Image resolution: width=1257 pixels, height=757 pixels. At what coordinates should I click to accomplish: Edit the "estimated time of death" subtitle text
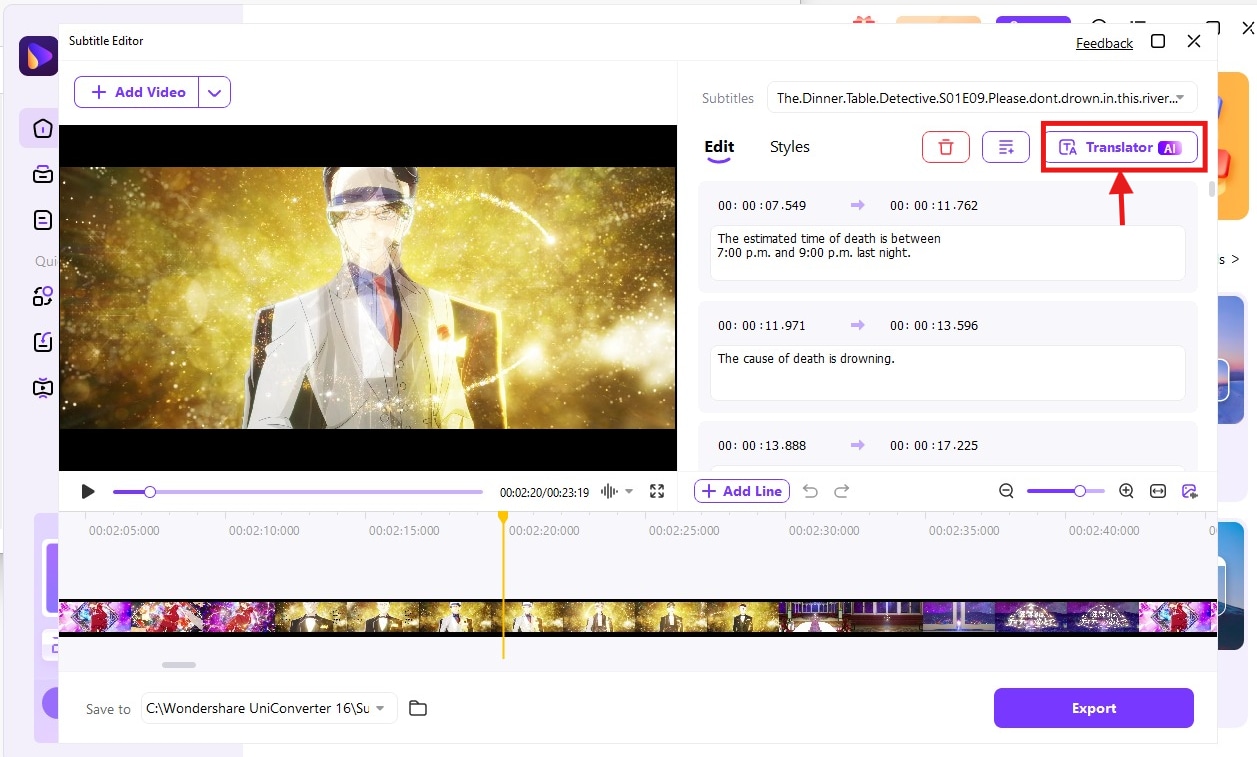pyautogui.click(x=947, y=253)
